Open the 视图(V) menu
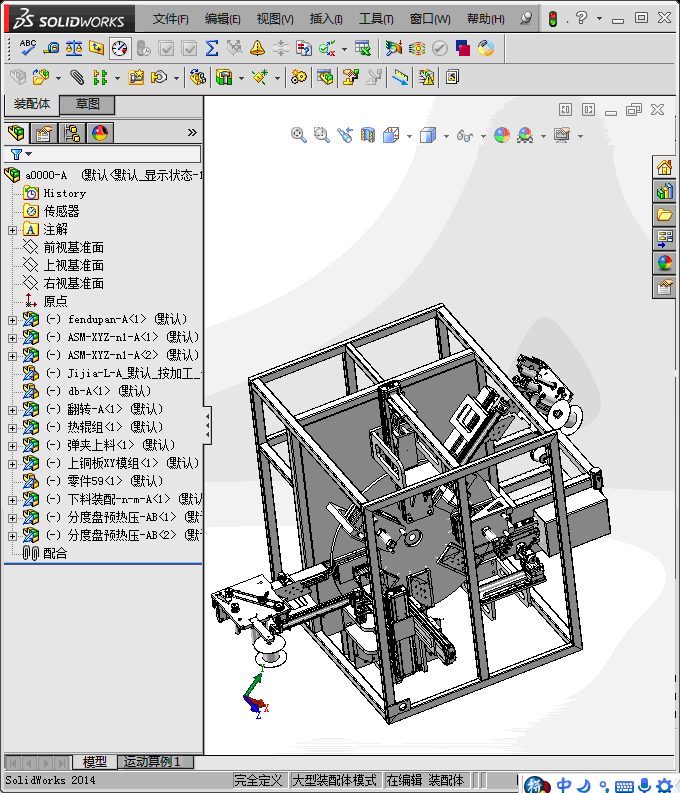680x793 pixels. tap(275, 19)
